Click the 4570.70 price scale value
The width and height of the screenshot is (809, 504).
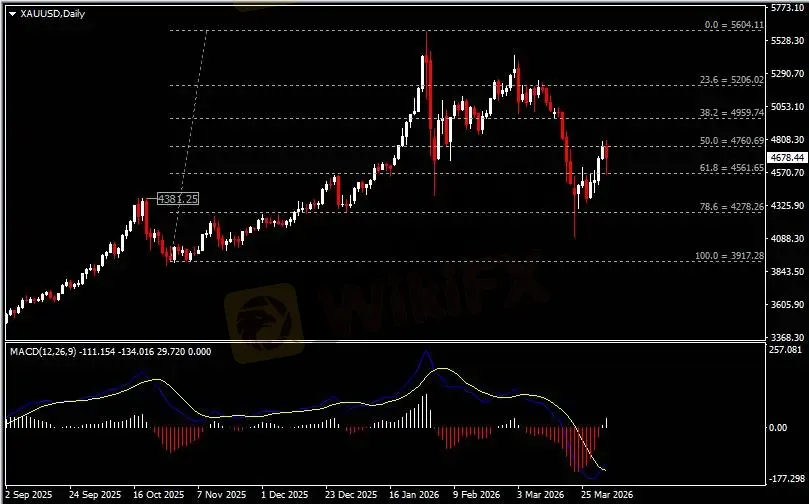point(788,172)
